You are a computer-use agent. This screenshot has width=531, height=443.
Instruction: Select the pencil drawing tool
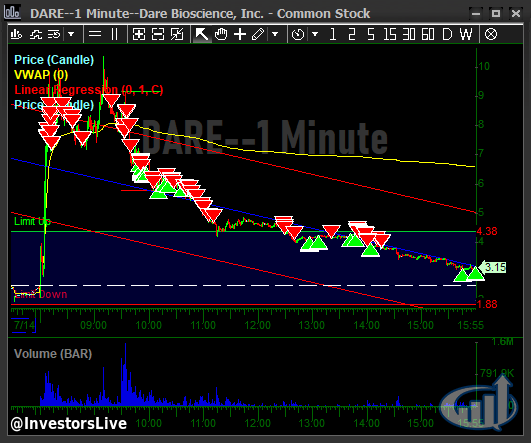click(258, 34)
